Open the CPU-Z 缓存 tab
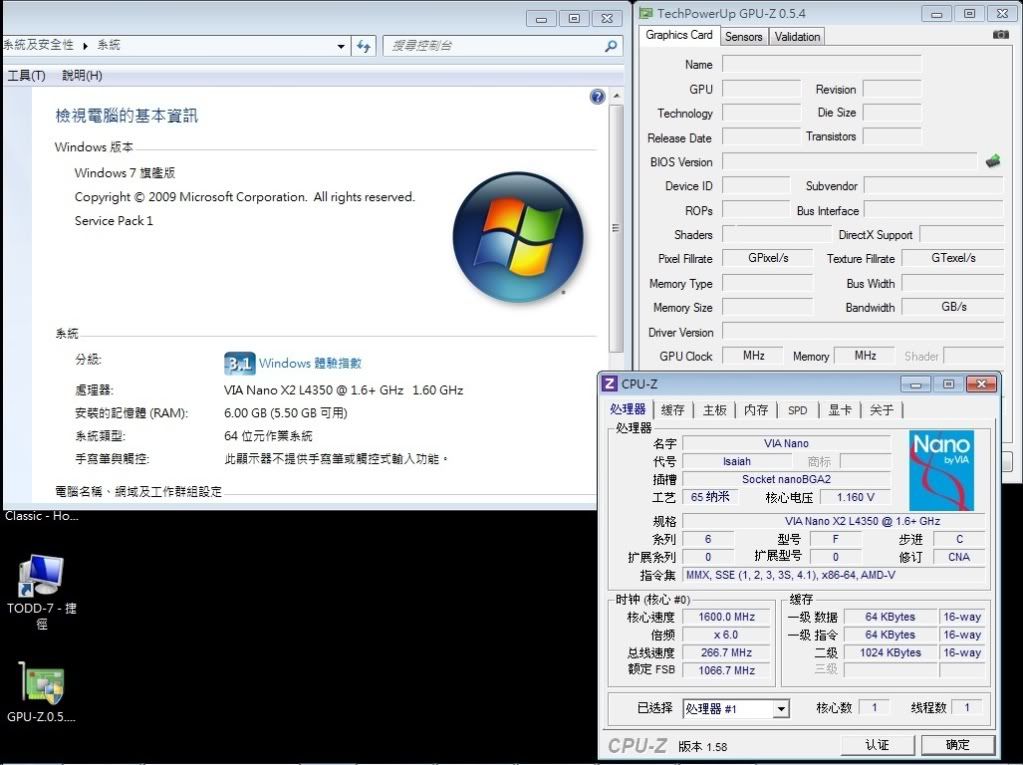 673,410
